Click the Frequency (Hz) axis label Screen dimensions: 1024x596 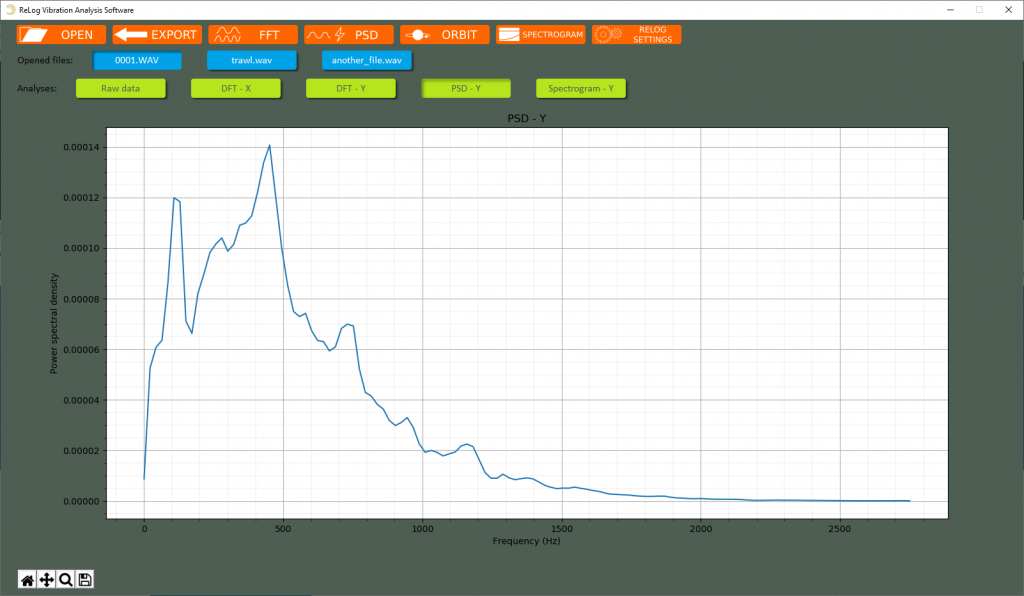click(526, 541)
